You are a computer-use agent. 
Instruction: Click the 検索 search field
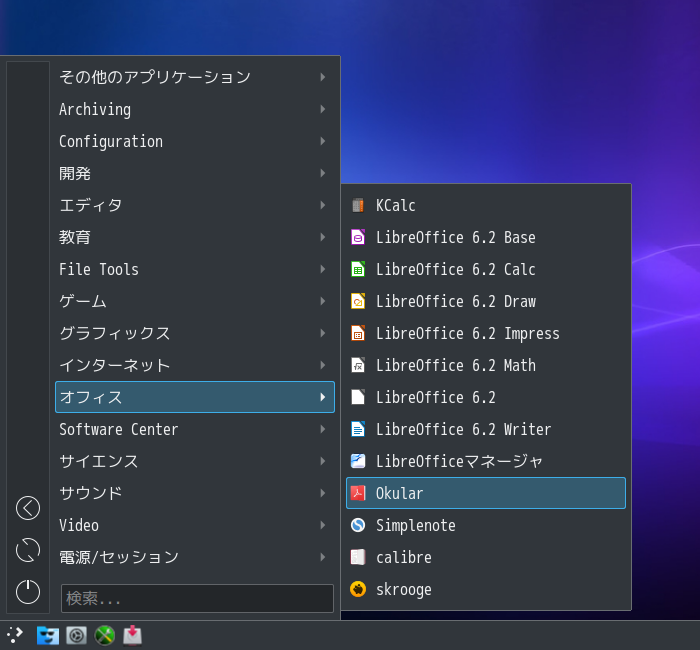point(197,598)
